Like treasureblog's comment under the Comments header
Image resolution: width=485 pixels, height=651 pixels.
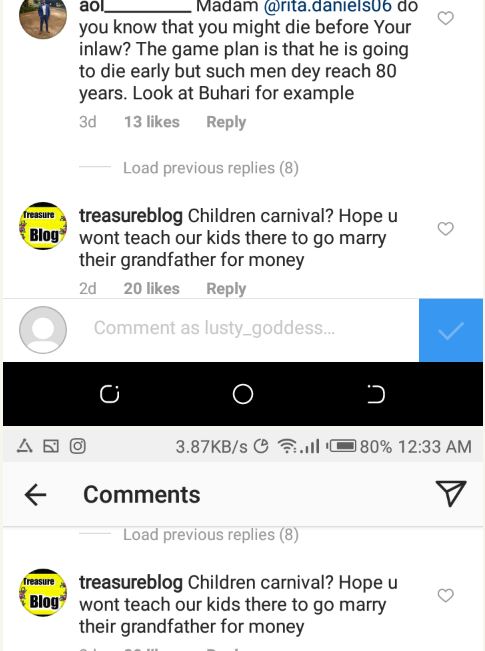coord(446,595)
